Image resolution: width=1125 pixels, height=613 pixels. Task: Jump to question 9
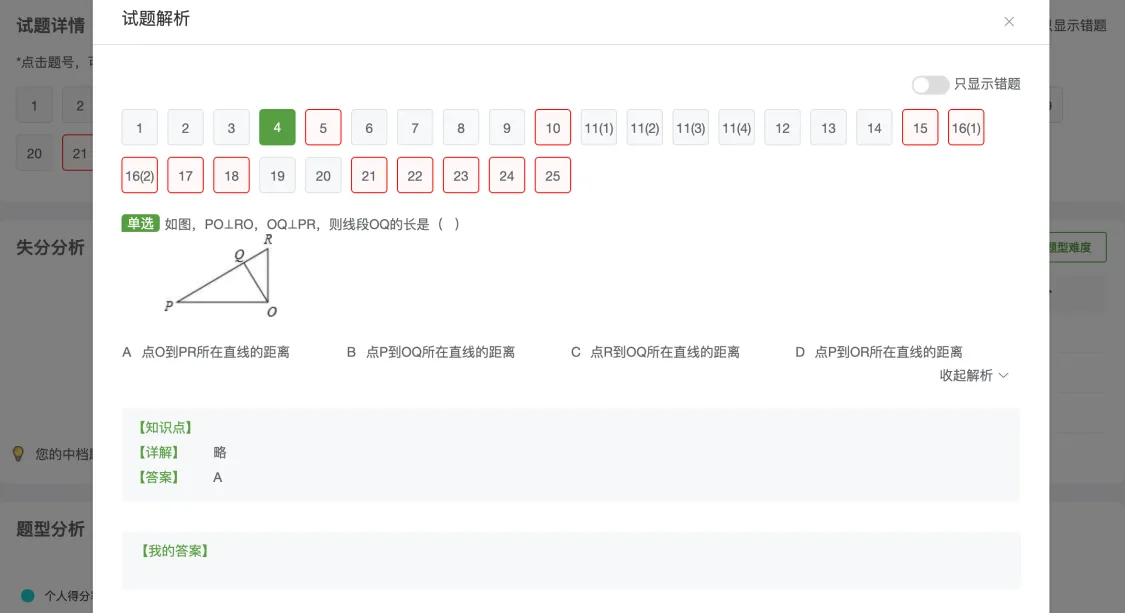507,128
